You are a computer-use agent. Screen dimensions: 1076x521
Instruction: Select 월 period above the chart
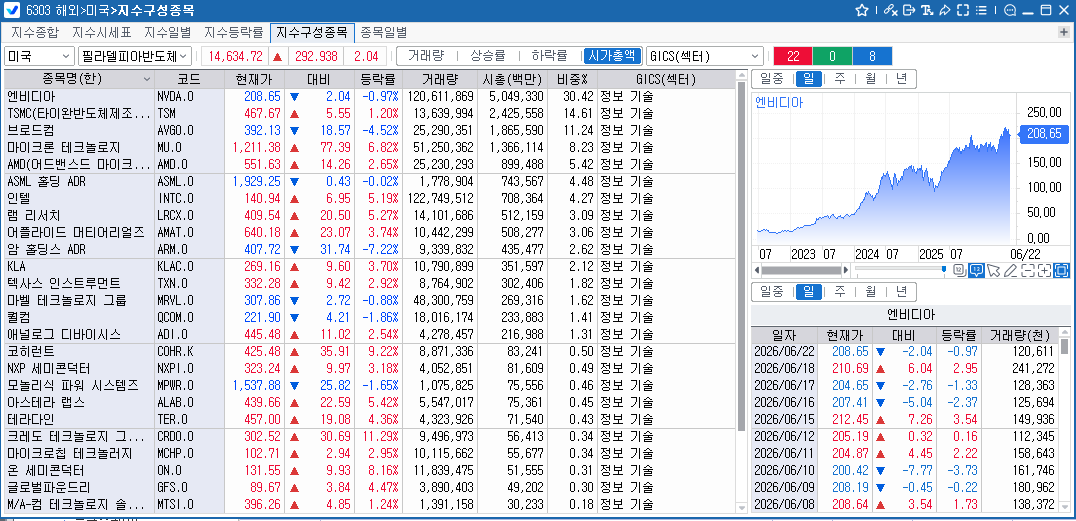point(870,79)
